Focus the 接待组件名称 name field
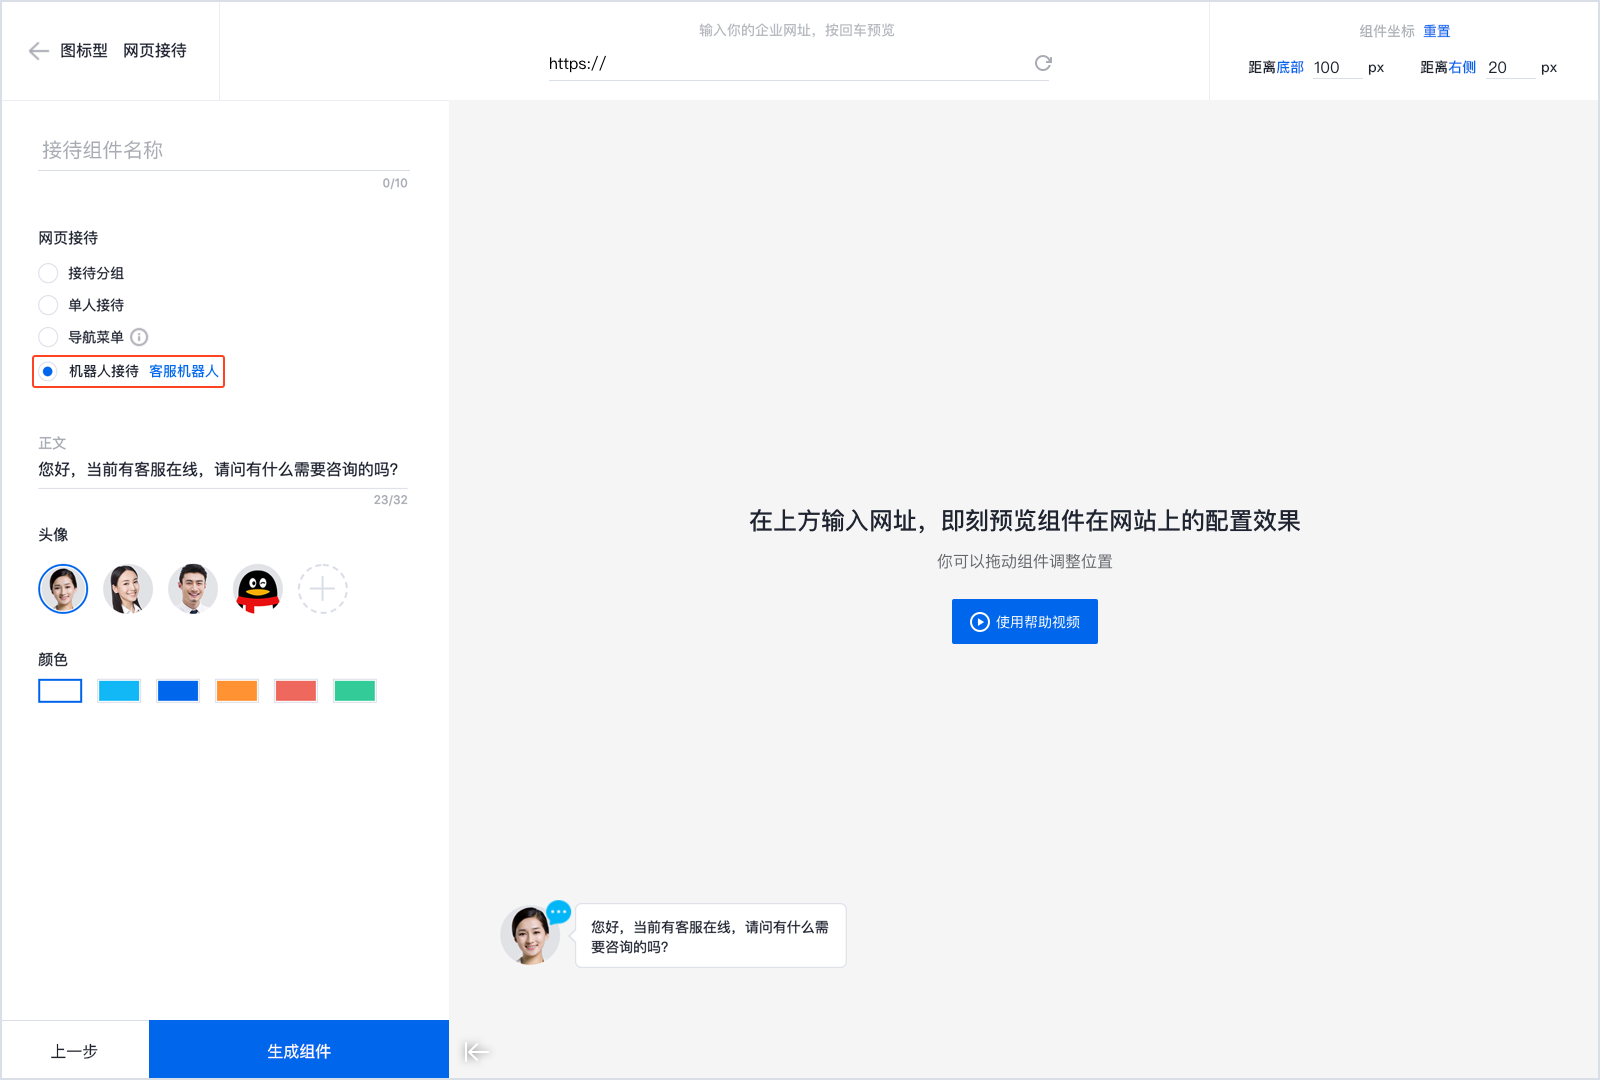This screenshot has width=1600, height=1080. point(224,151)
